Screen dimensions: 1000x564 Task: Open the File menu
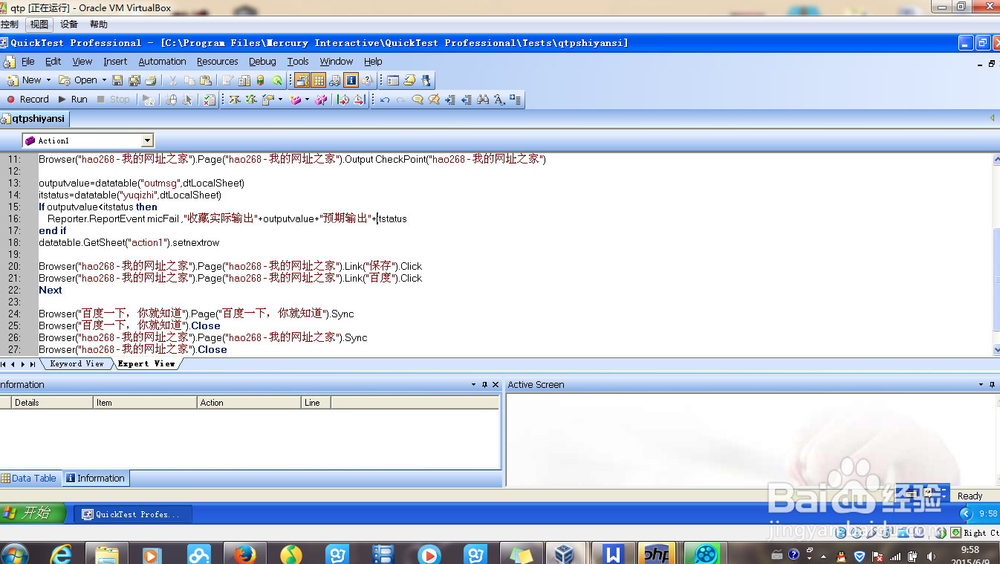[28, 62]
